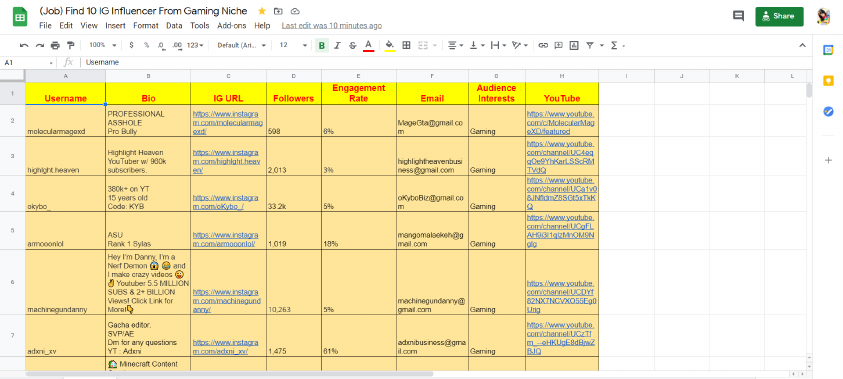Open the 123 more formats dropdown
Screen dimensions: 843x379
tap(195, 46)
